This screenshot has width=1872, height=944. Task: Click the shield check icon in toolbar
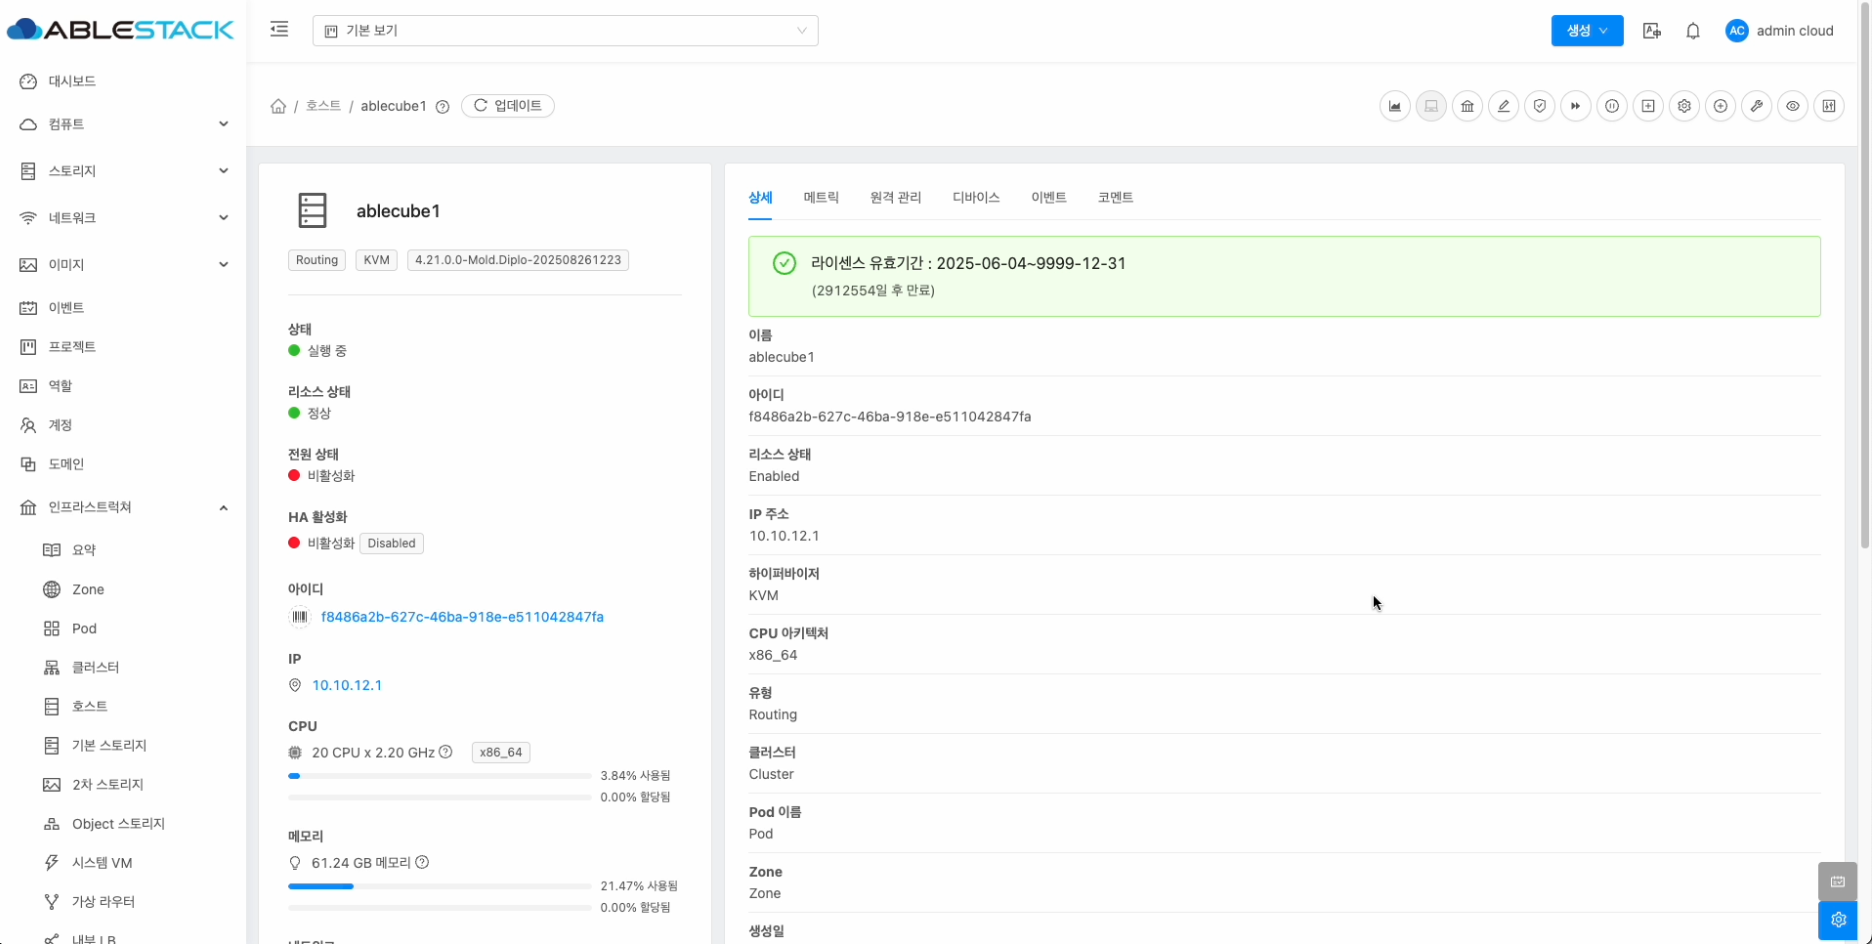pyautogui.click(x=1540, y=106)
